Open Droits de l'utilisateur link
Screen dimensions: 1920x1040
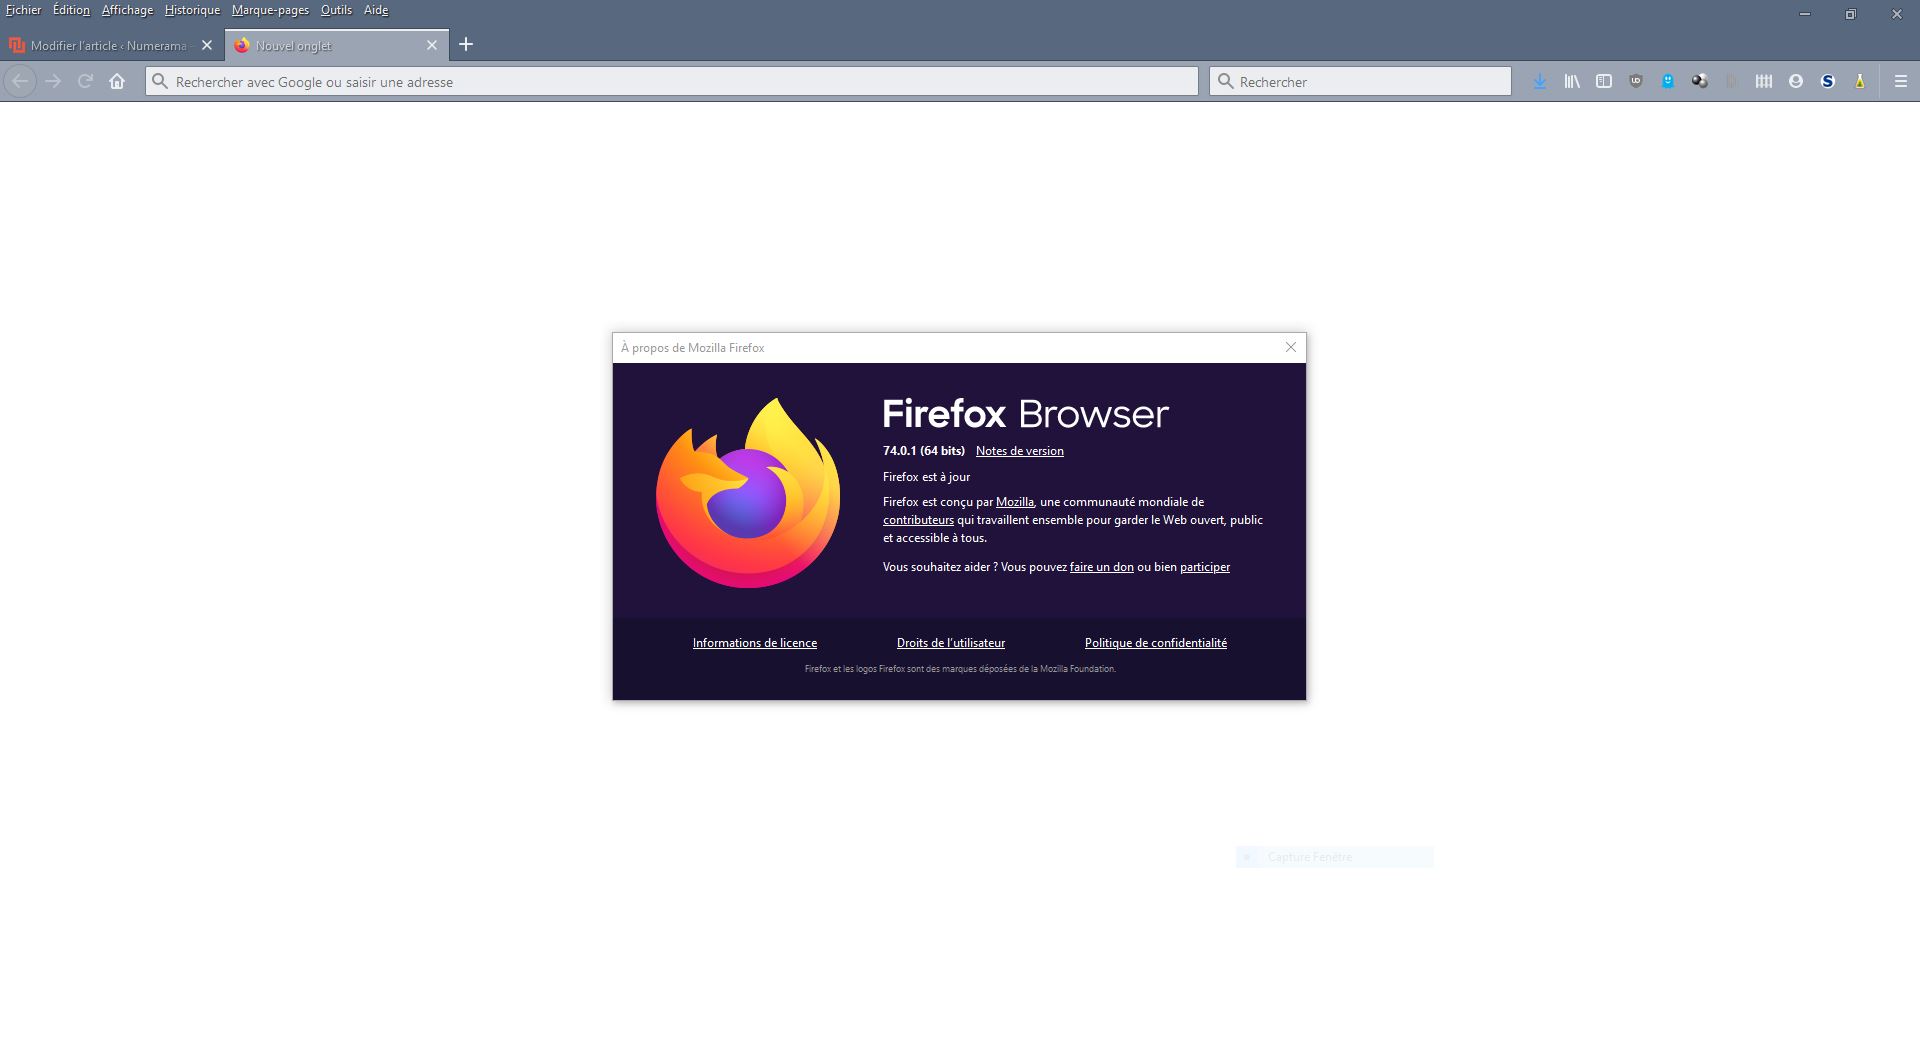[950, 643]
